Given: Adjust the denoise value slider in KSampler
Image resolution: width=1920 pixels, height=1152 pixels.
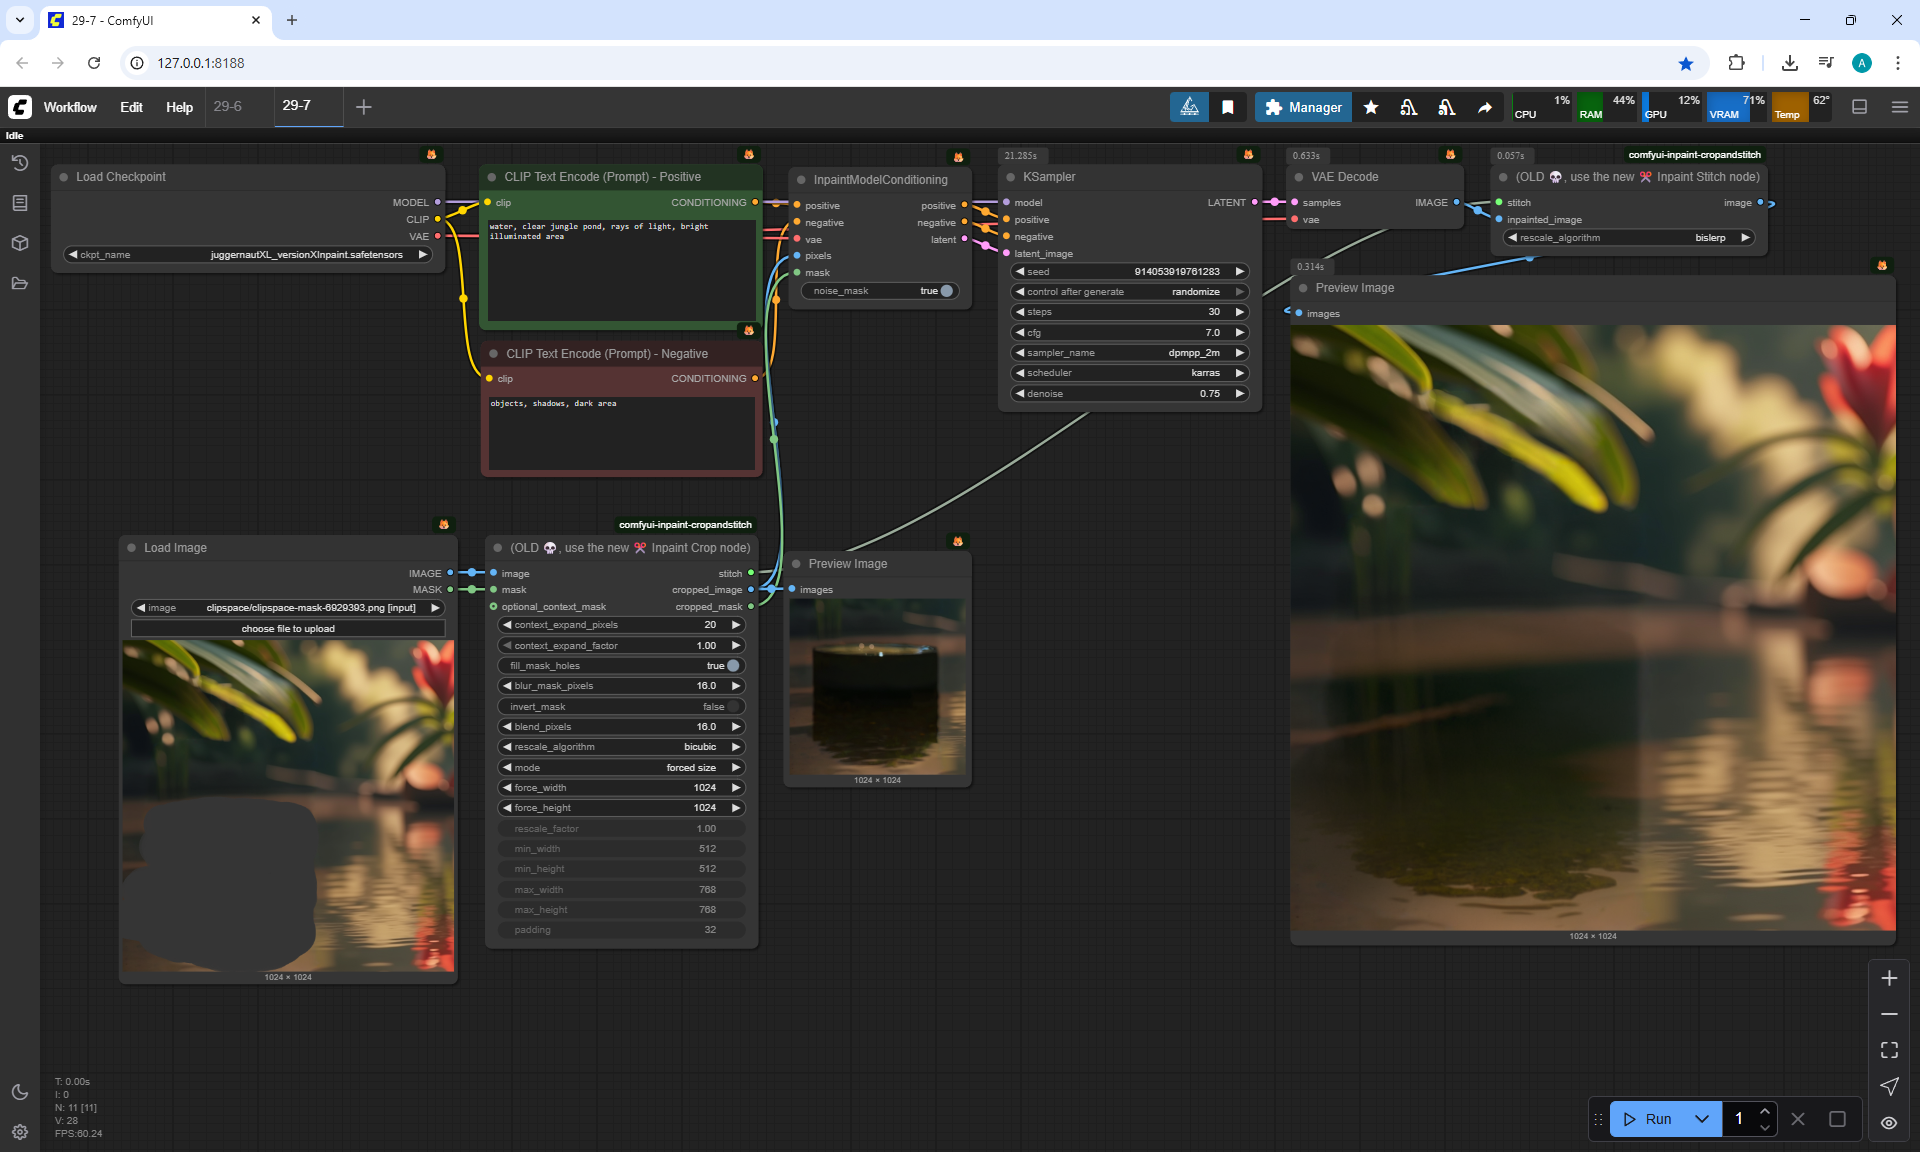Looking at the screenshot, I should pyautogui.click(x=1130, y=394).
